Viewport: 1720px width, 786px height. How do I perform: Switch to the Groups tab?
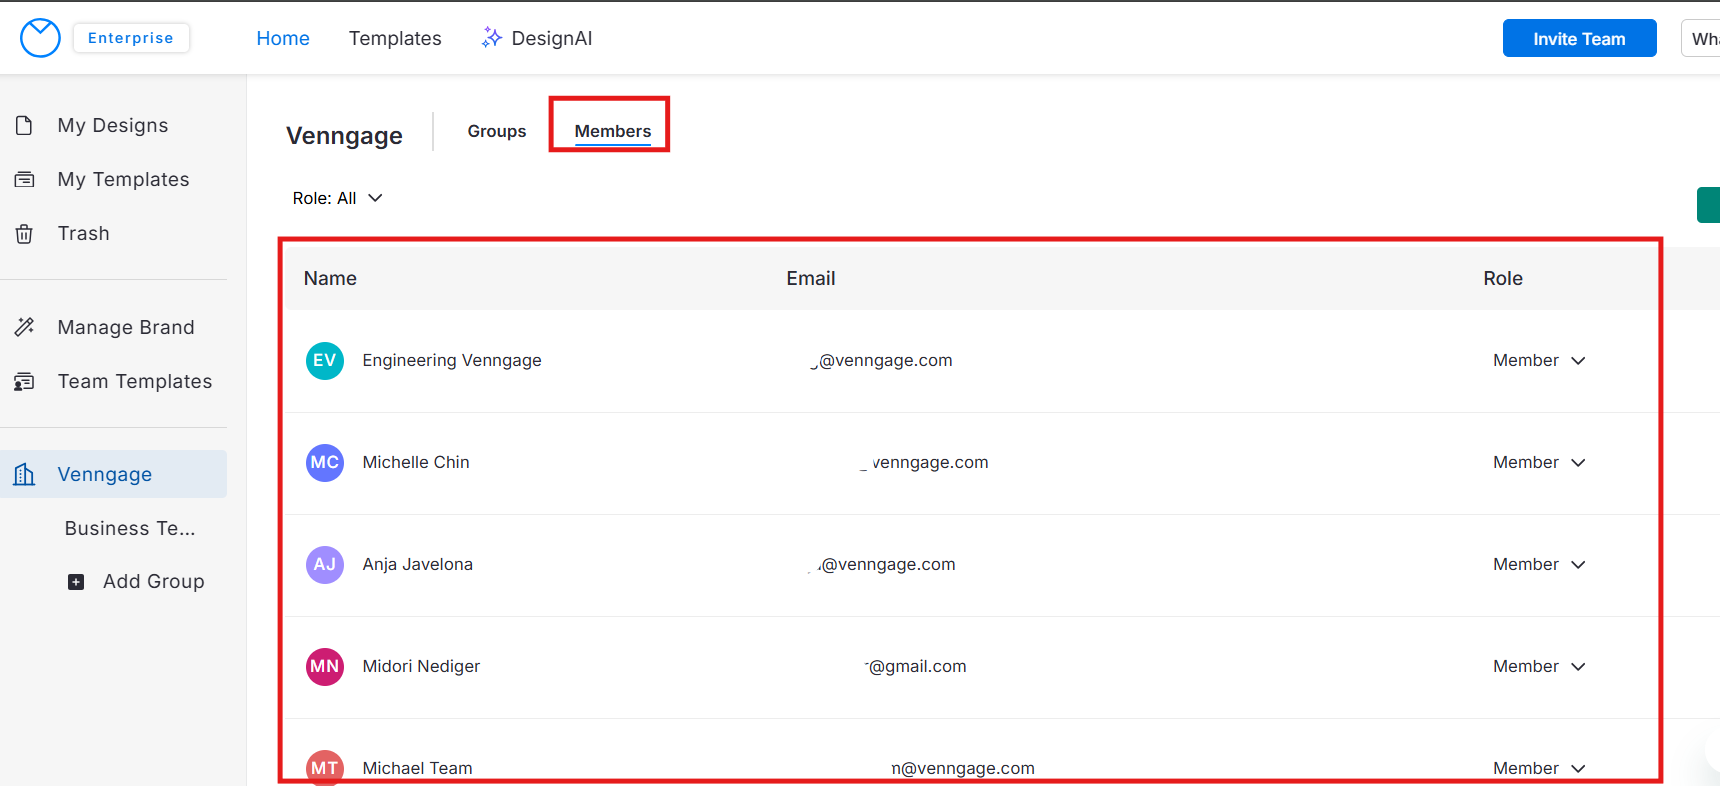[x=496, y=131]
